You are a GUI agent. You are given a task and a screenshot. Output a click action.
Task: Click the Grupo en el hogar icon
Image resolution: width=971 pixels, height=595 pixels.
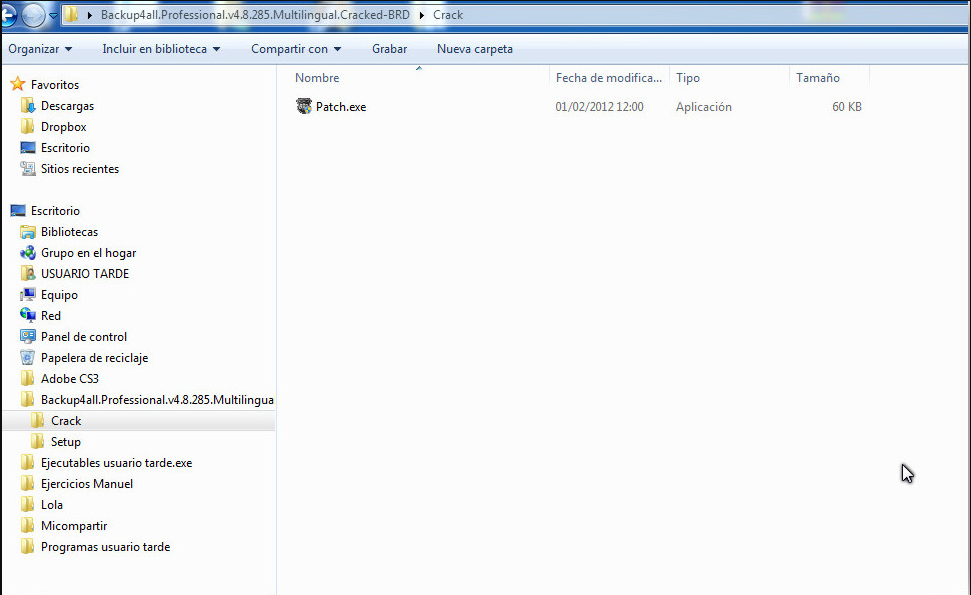(x=28, y=253)
